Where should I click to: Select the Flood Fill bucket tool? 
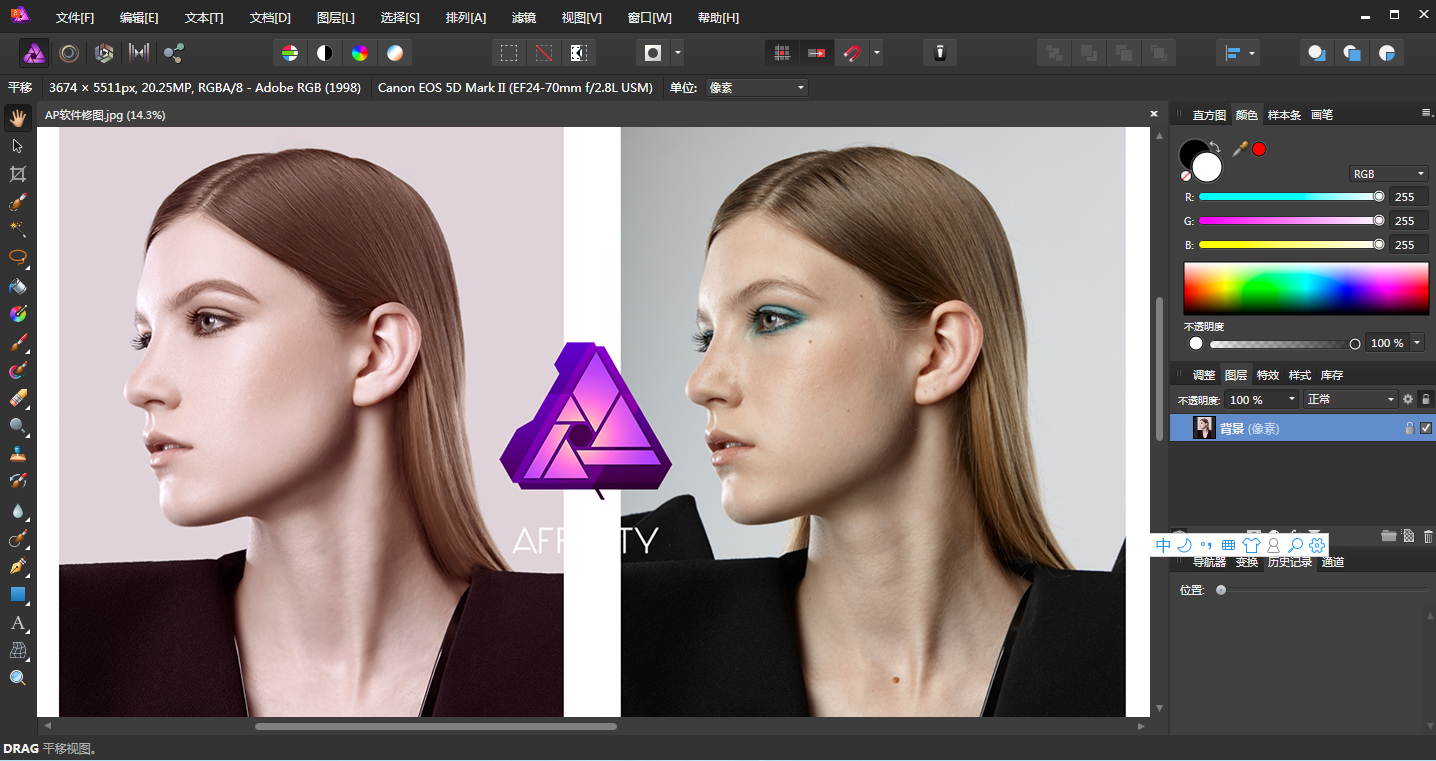(18, 286)
